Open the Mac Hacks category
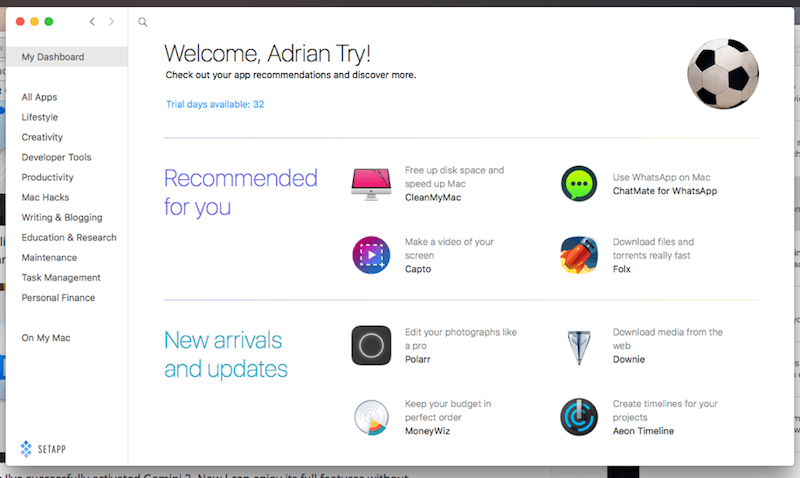The width and height of the screenshot is (800, 478). click(45, 197)
